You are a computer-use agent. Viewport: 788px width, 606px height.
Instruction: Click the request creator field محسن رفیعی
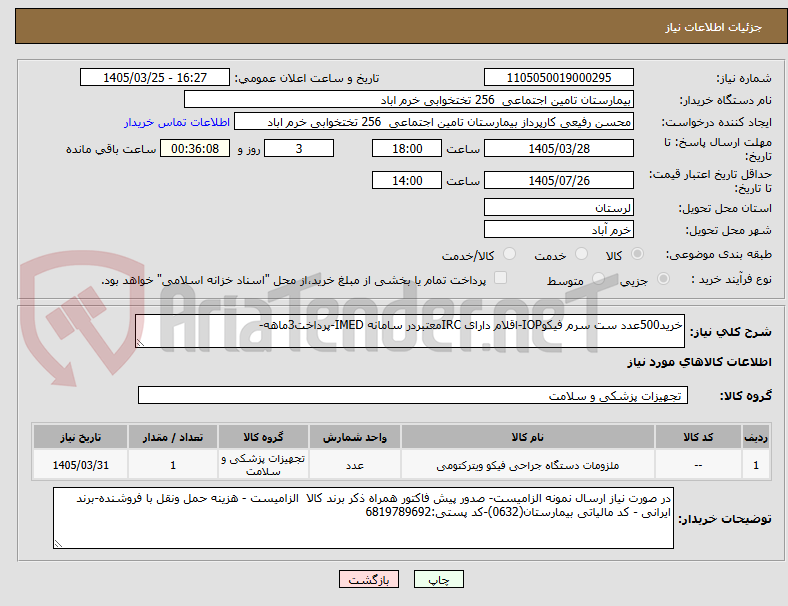point(434,122)
